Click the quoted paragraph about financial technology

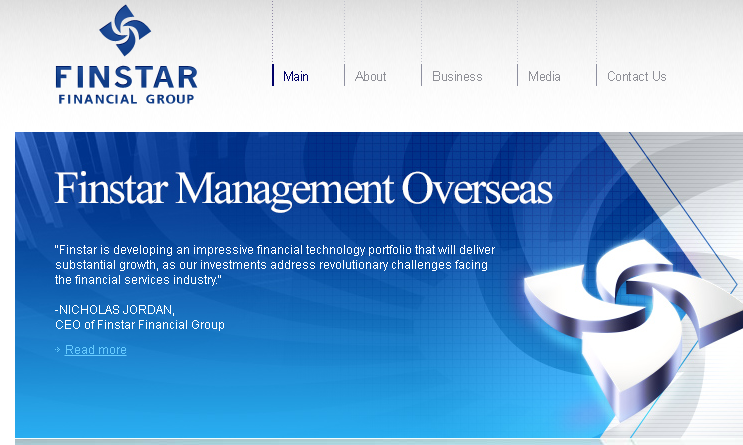coord(274,264)
